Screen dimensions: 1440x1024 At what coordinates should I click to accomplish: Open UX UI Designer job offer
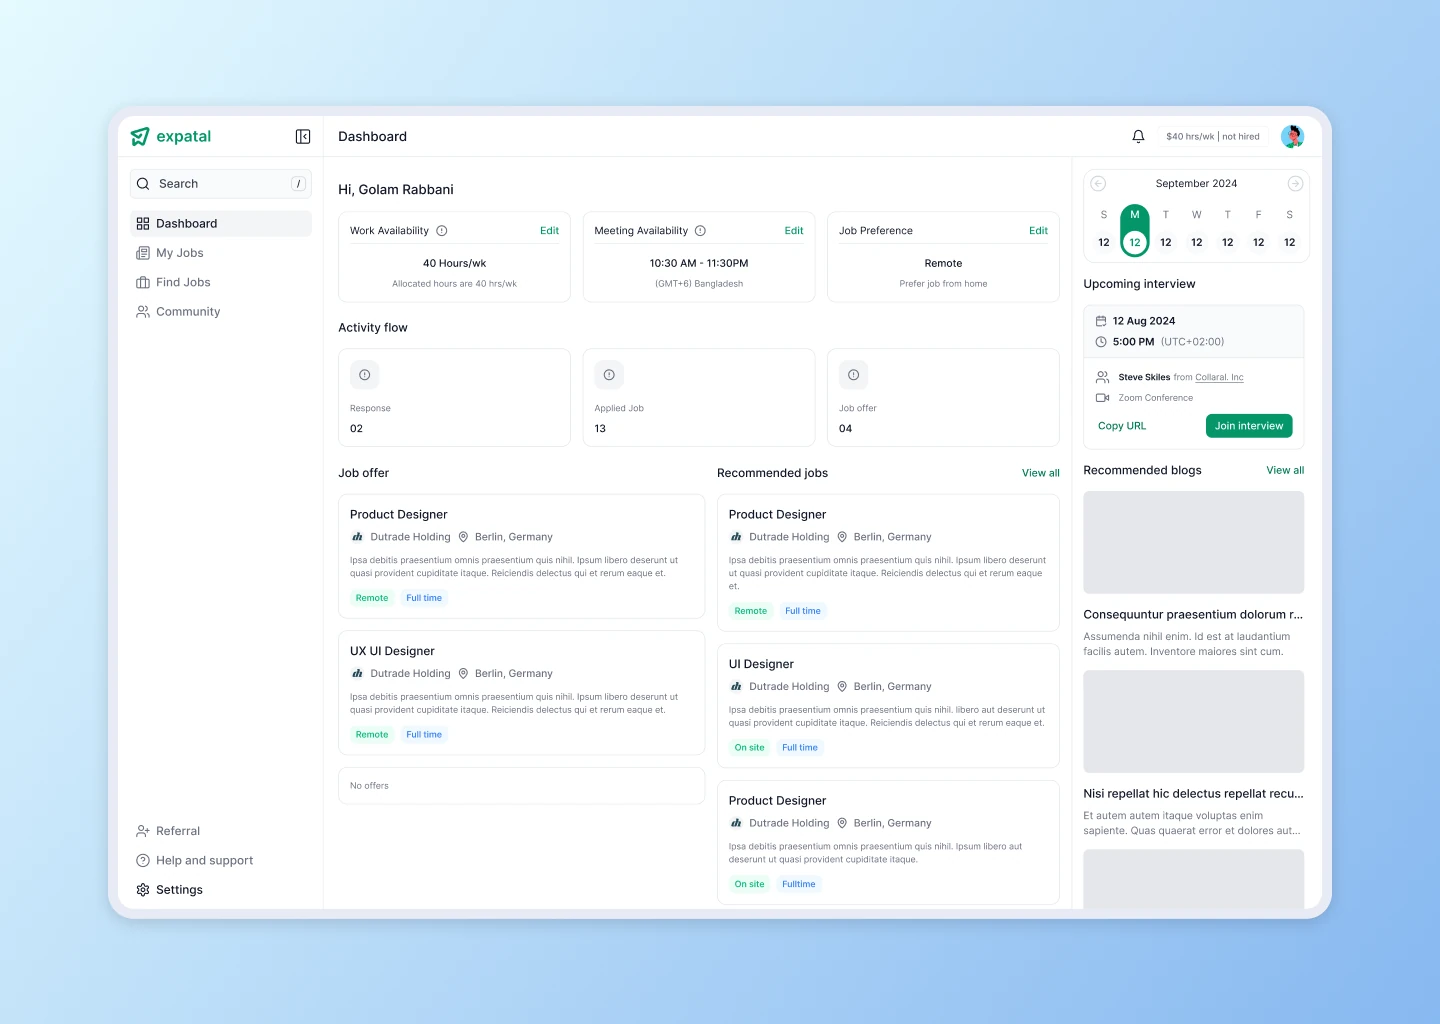(521, 693)
